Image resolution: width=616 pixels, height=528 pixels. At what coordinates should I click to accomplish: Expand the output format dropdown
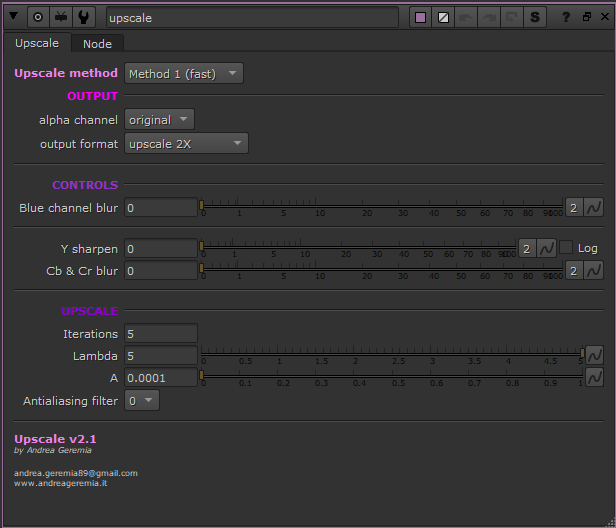point(186,144)
